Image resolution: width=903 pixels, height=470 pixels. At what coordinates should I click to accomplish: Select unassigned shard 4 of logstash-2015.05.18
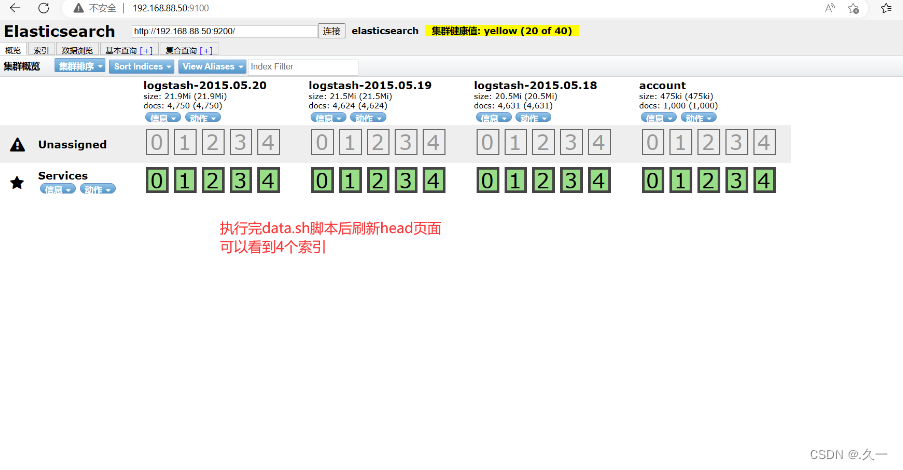(x=599, y=142)
